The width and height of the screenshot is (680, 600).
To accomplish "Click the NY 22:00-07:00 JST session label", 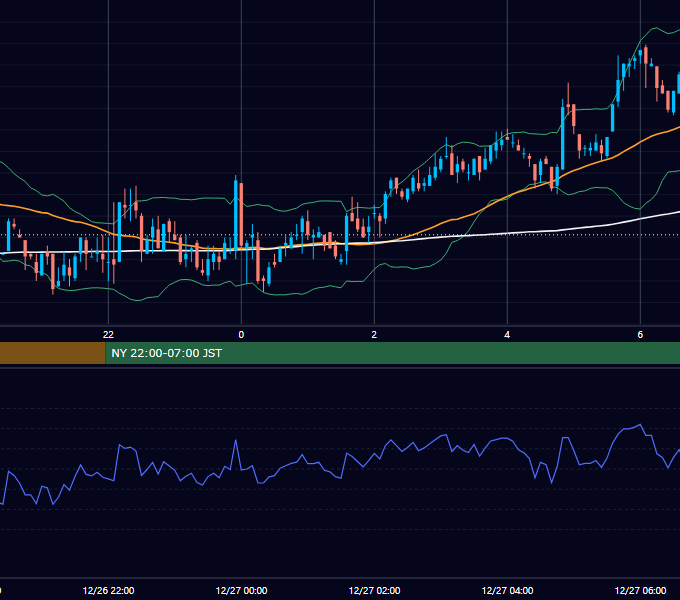I will (x=167, y=353).
